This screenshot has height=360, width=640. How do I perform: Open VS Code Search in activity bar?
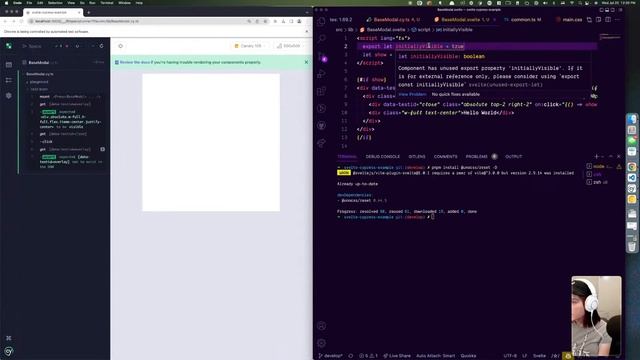[x=322, y=39]
